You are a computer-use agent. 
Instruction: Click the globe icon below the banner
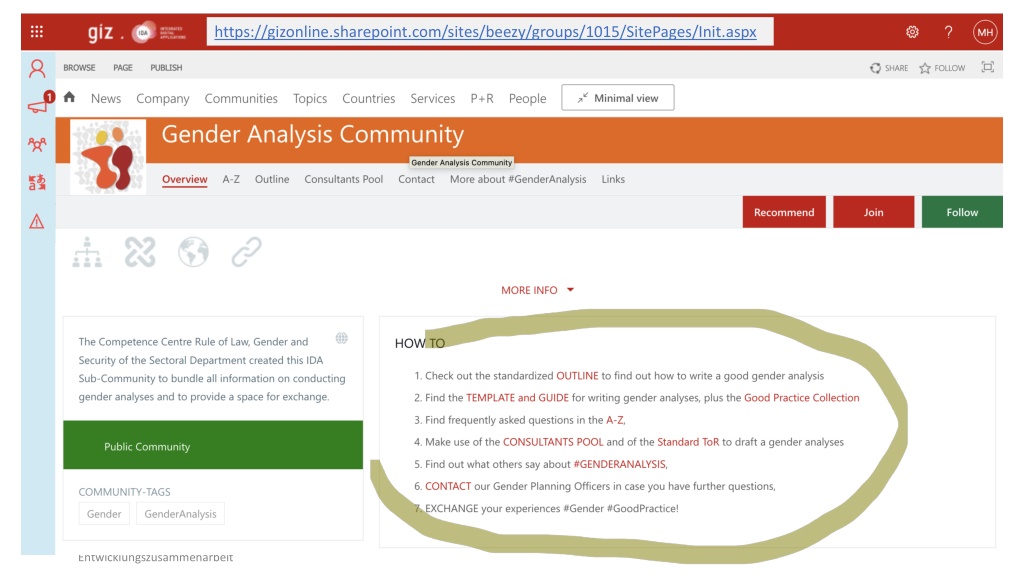tap(193, 252)
